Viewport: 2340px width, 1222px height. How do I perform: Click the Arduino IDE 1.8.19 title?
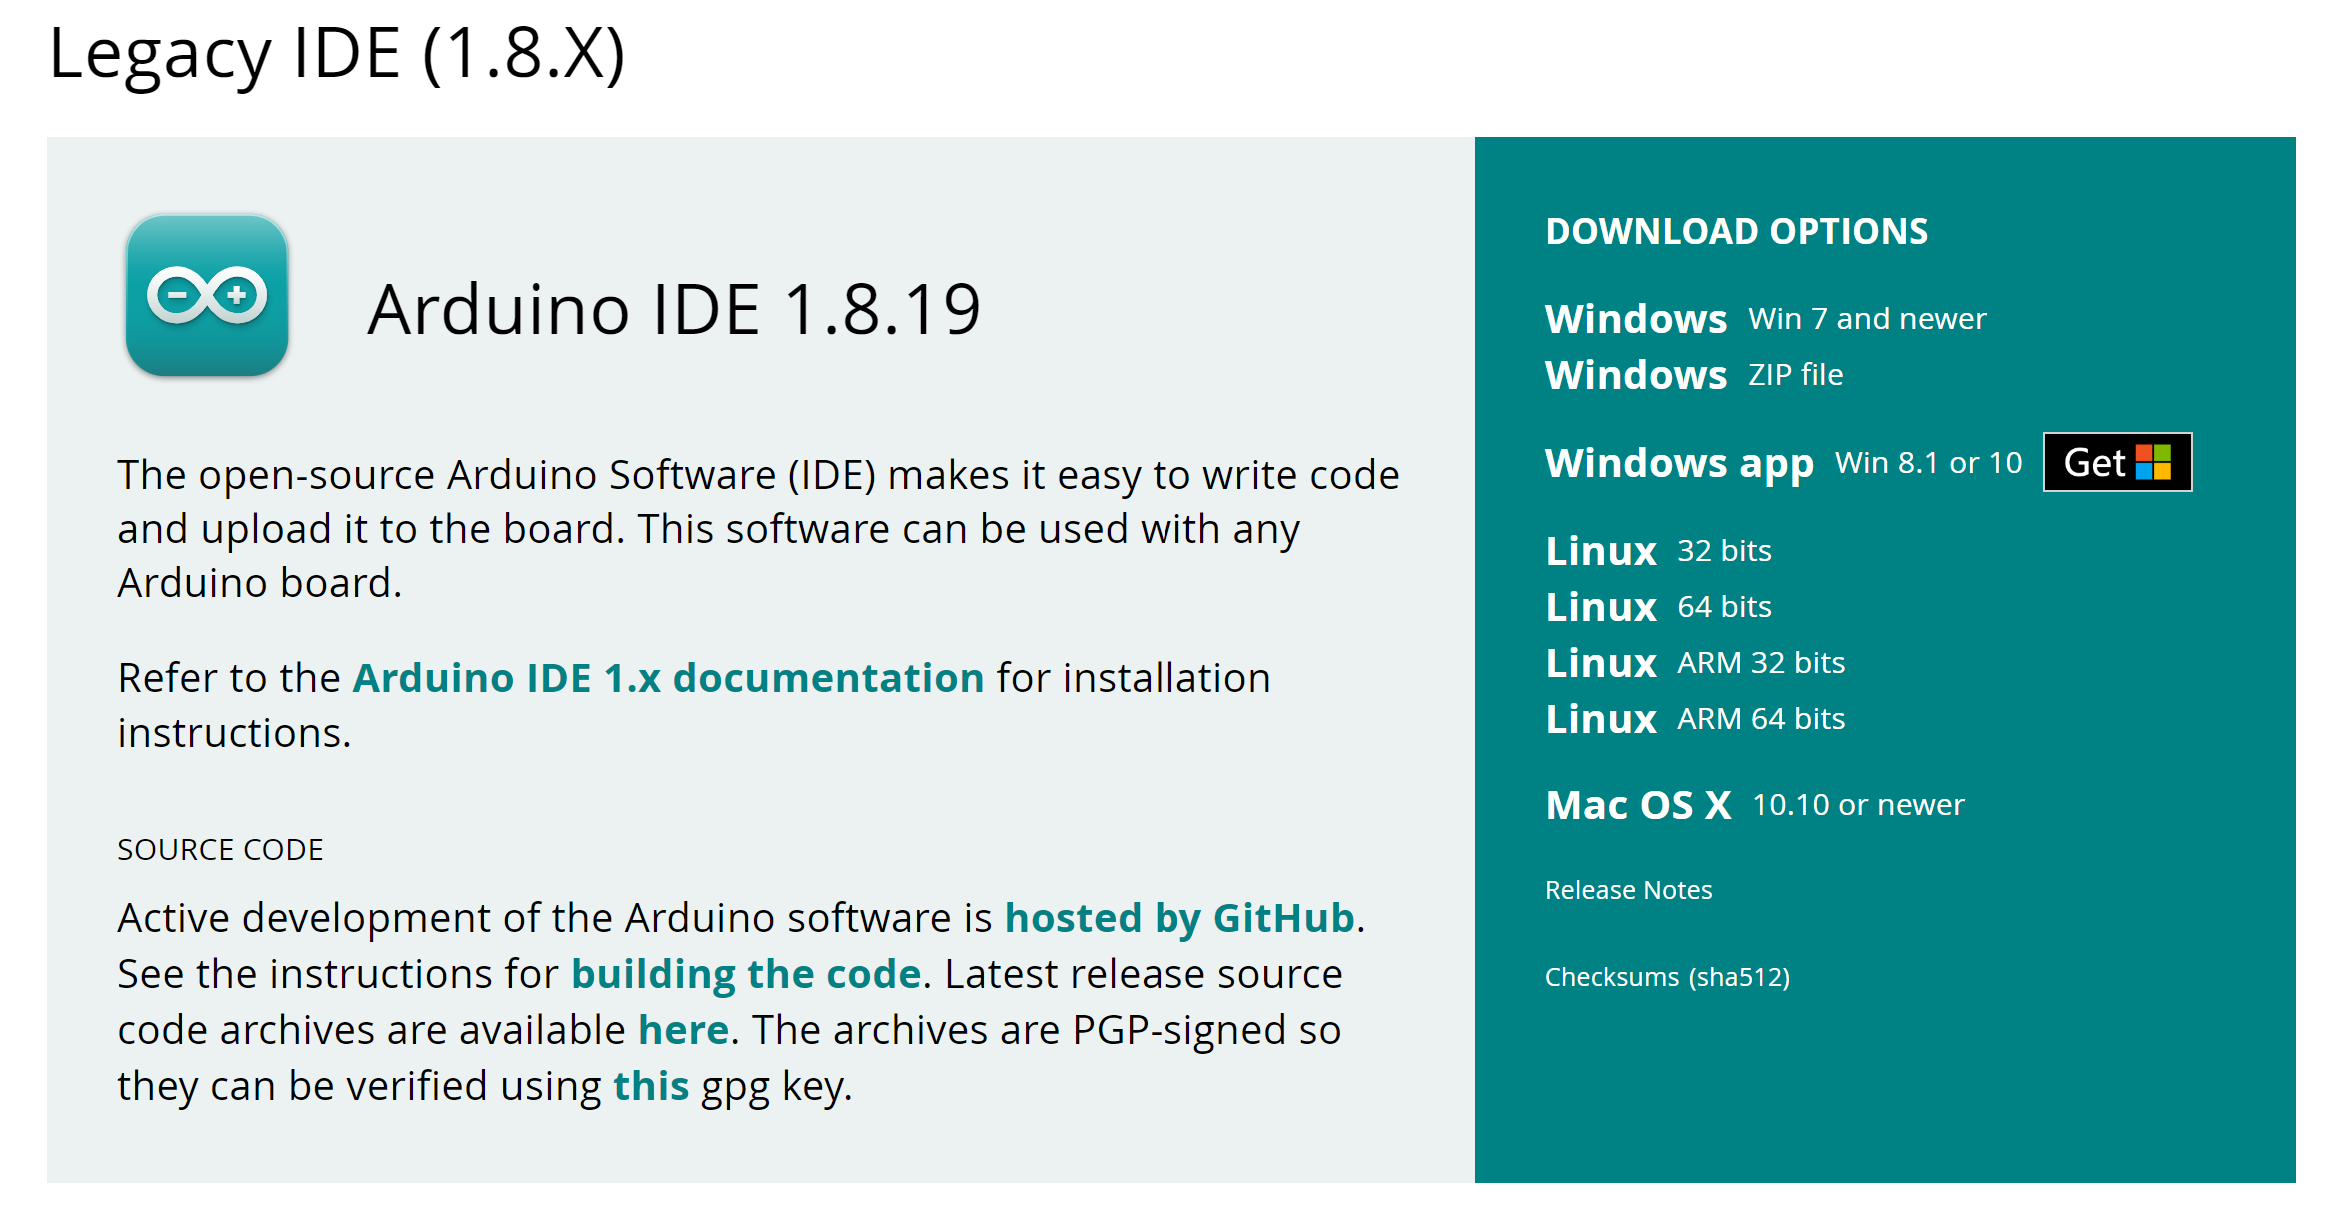674,309
